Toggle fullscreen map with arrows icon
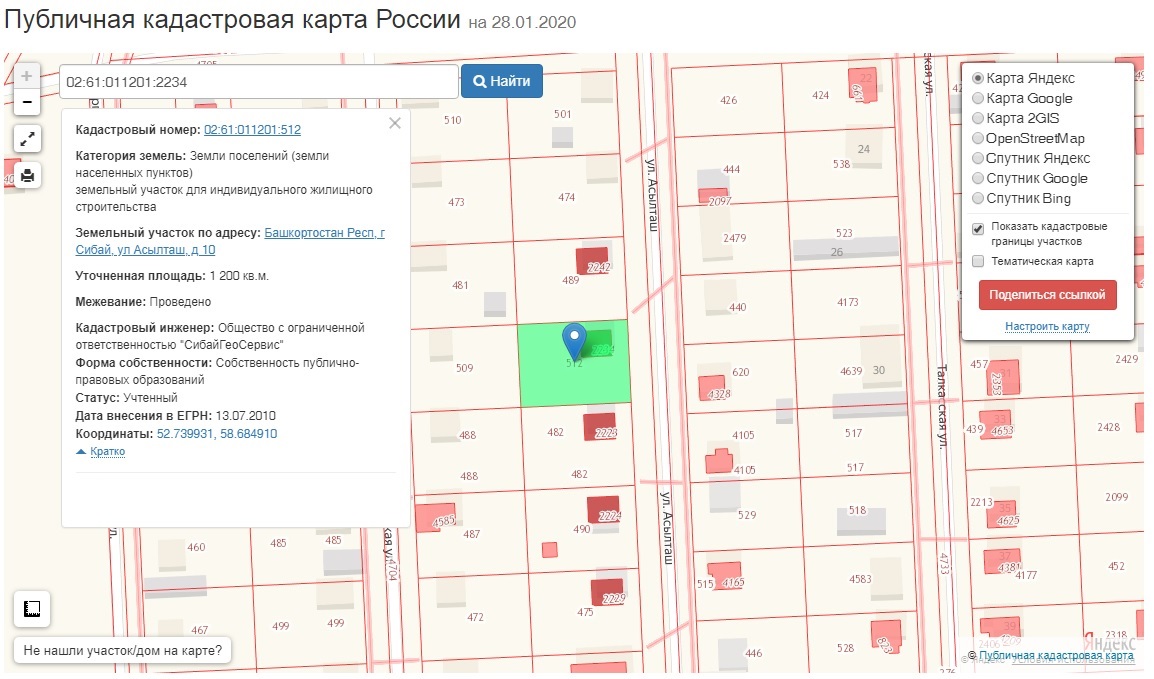The width and height of the screenshot is (1154, 679). pos(27,139)
